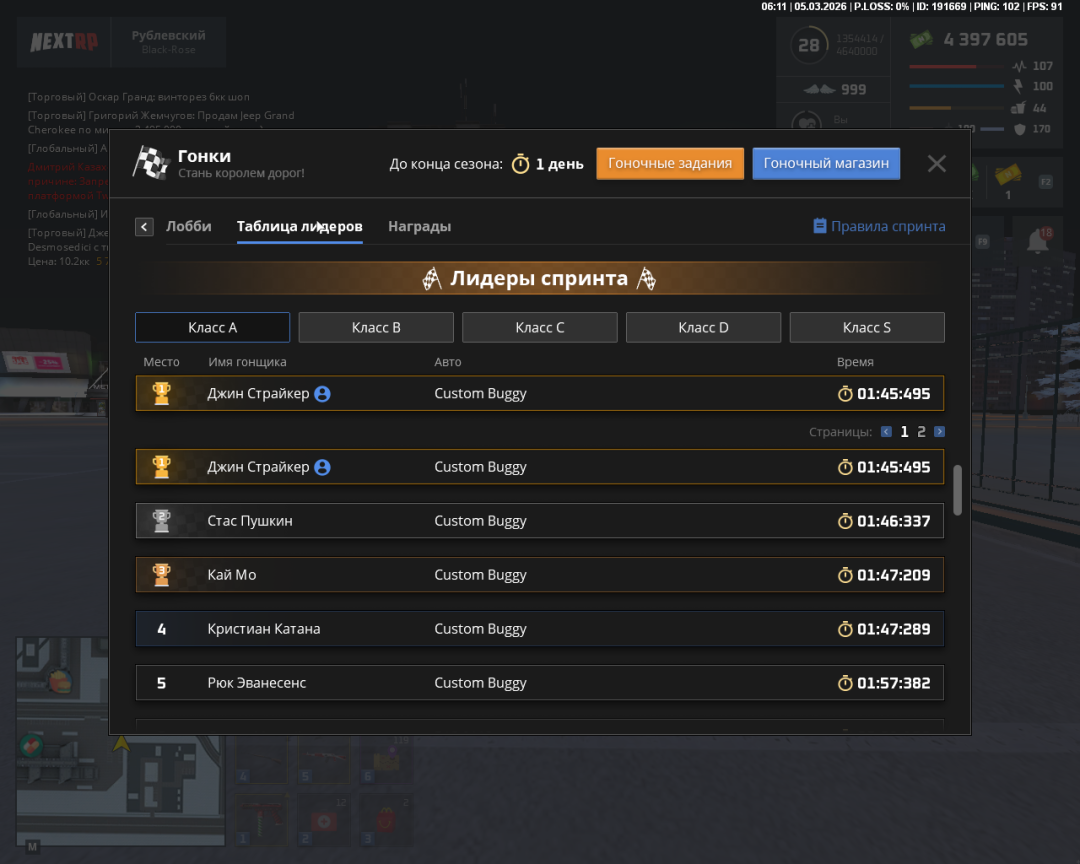1080x864 pixels.
Task: Click the season countdown stopwatch icon
Action: point(521,164)
